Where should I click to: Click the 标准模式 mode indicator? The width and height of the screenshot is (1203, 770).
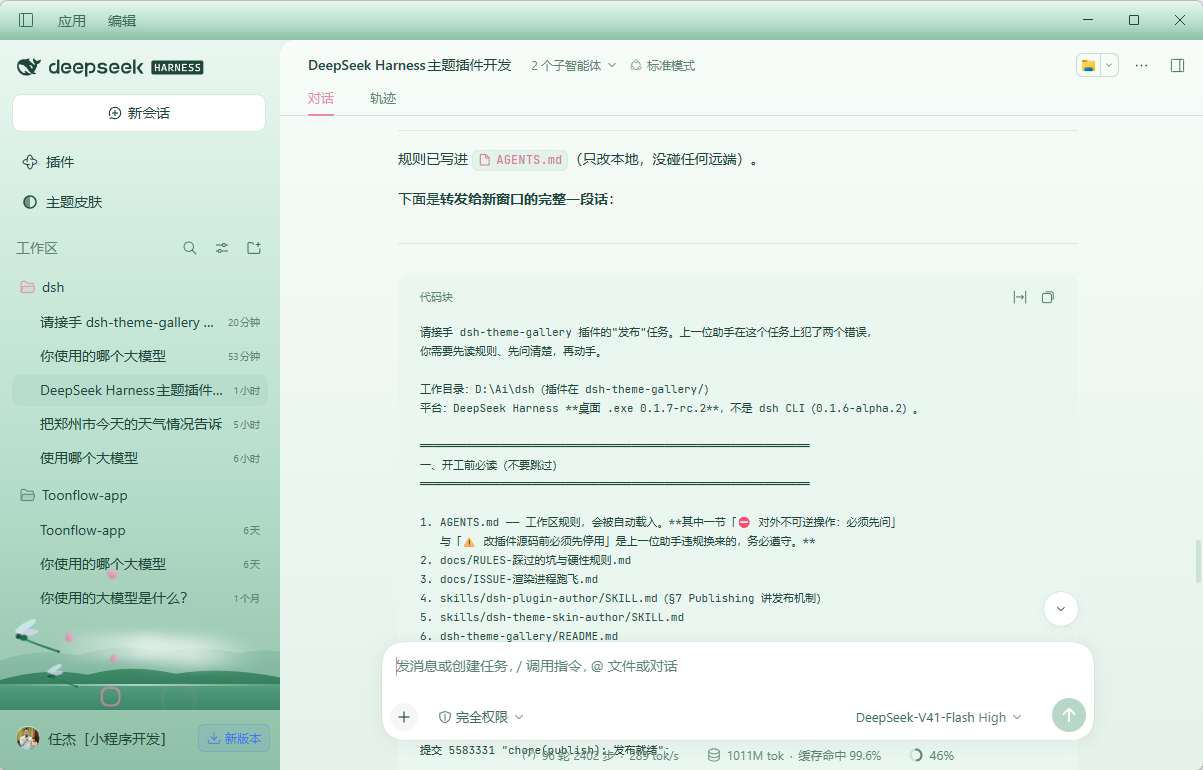662,66
